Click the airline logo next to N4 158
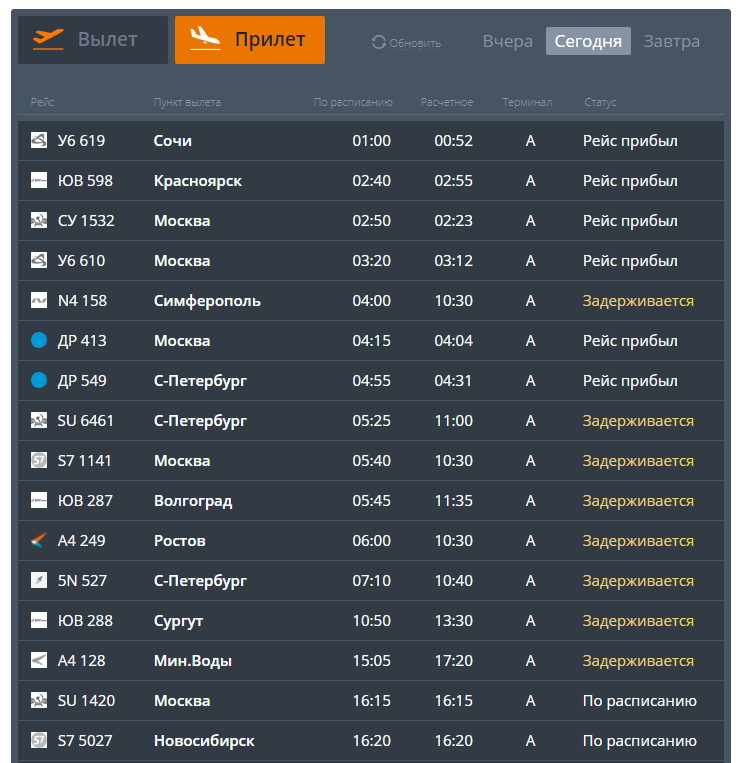Screen dimensions: 742x763 click(x=39, y=301)
